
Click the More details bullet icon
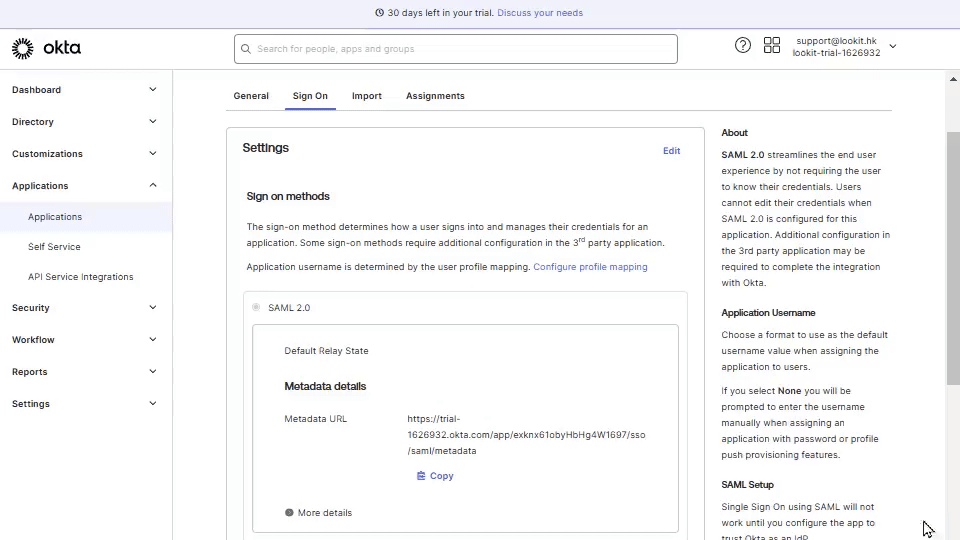(289, 513)
